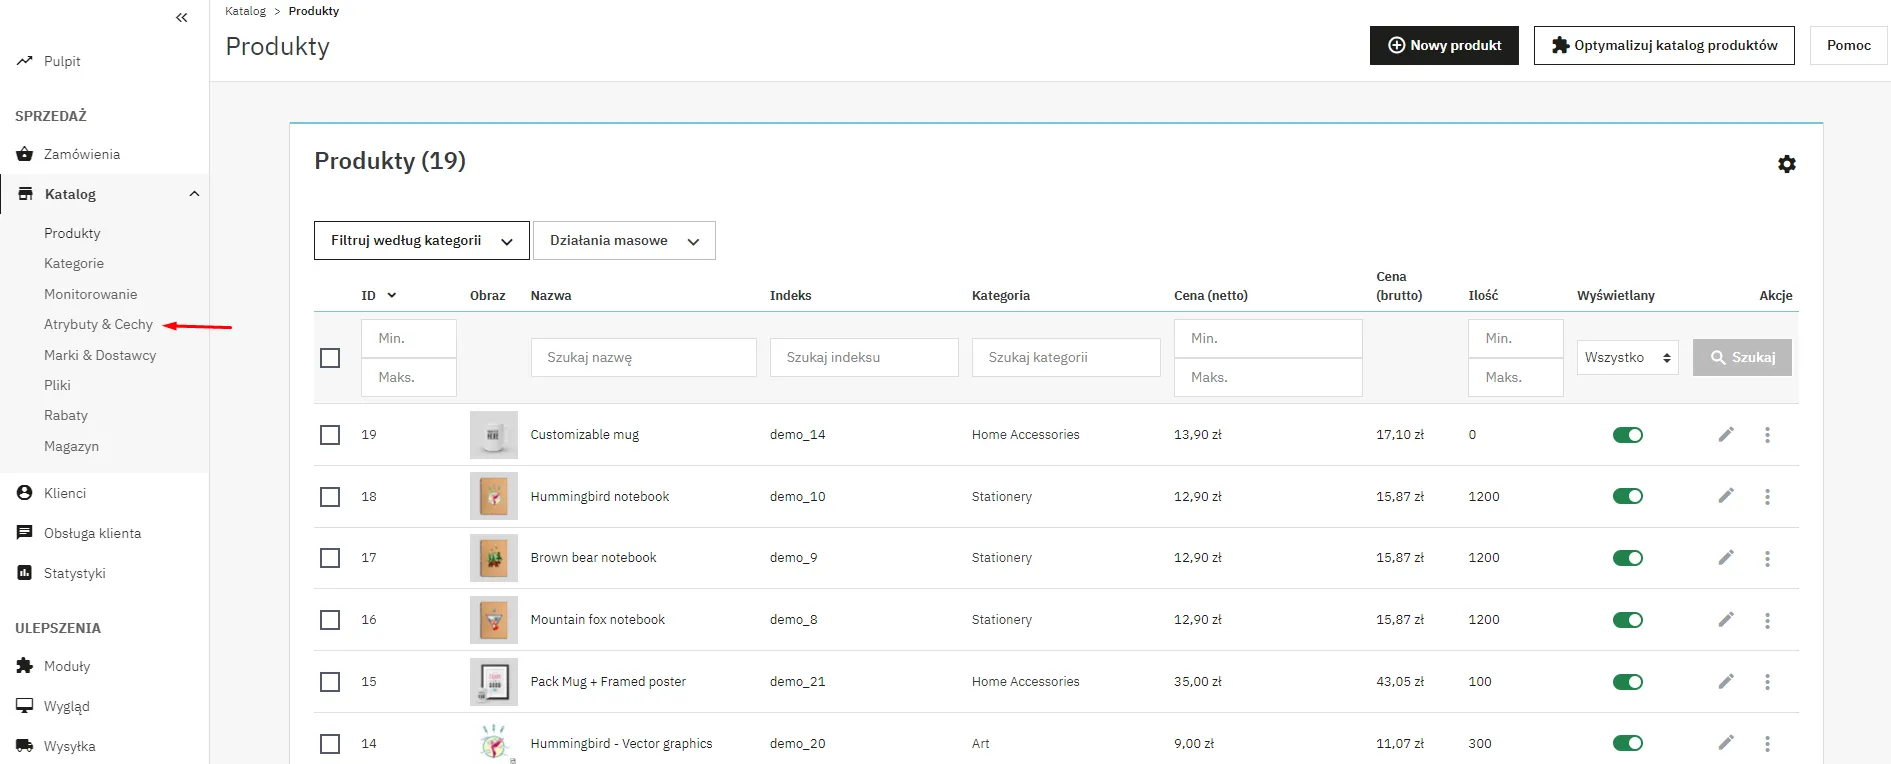Image resolution: width=1891 pixels, height=764 pixels.
Task: Open three-dot menu for Mountain fox notebook
Action: pos(1767,620)
